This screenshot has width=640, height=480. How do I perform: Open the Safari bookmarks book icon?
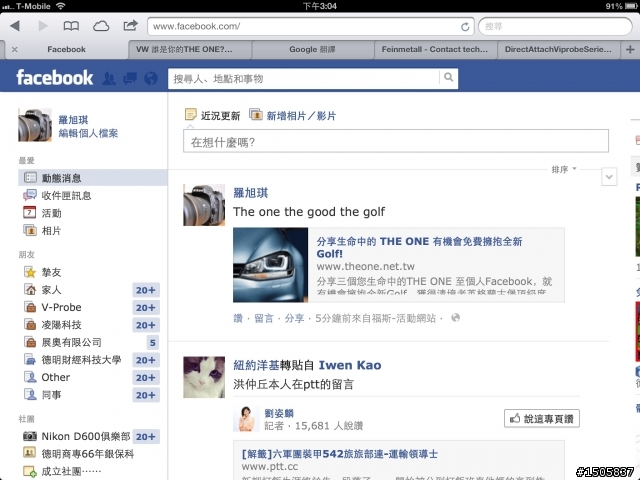click(71, 27)
